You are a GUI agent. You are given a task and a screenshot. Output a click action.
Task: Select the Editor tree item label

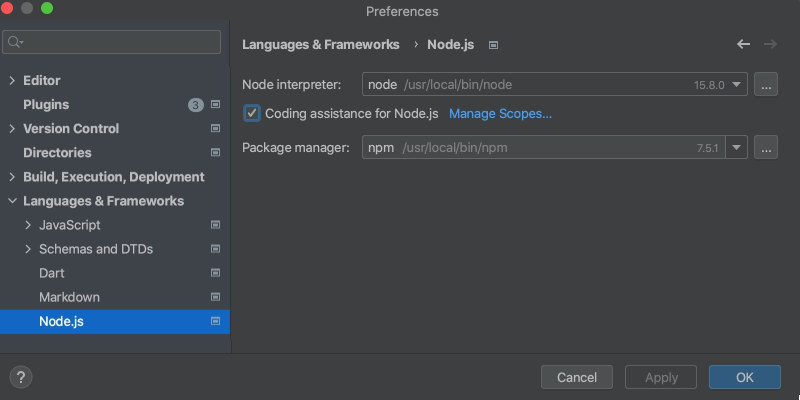pos(42,81)
